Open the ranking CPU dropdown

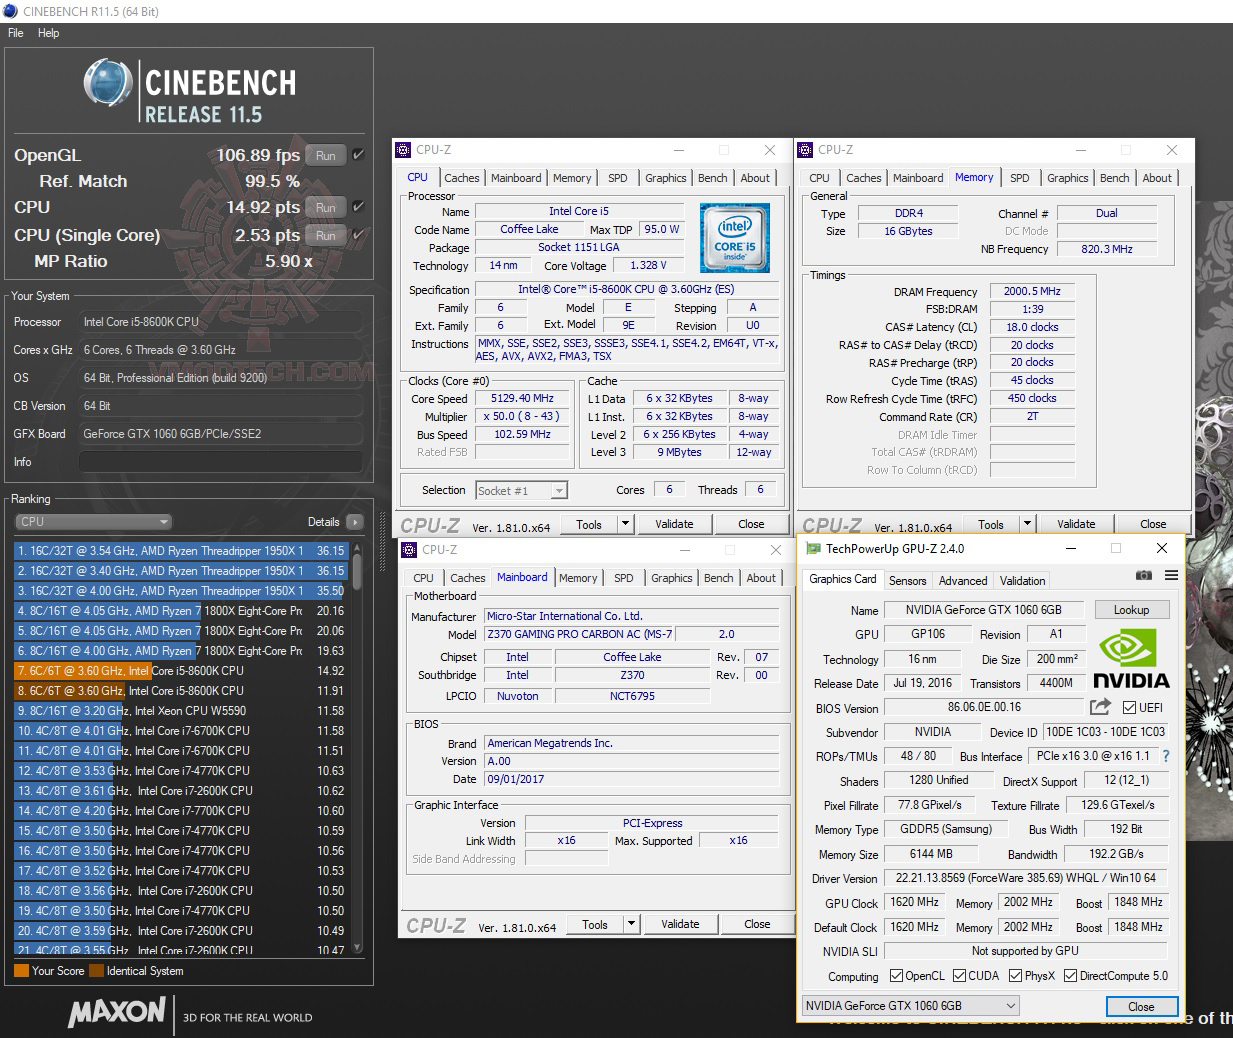pos(94,522)
